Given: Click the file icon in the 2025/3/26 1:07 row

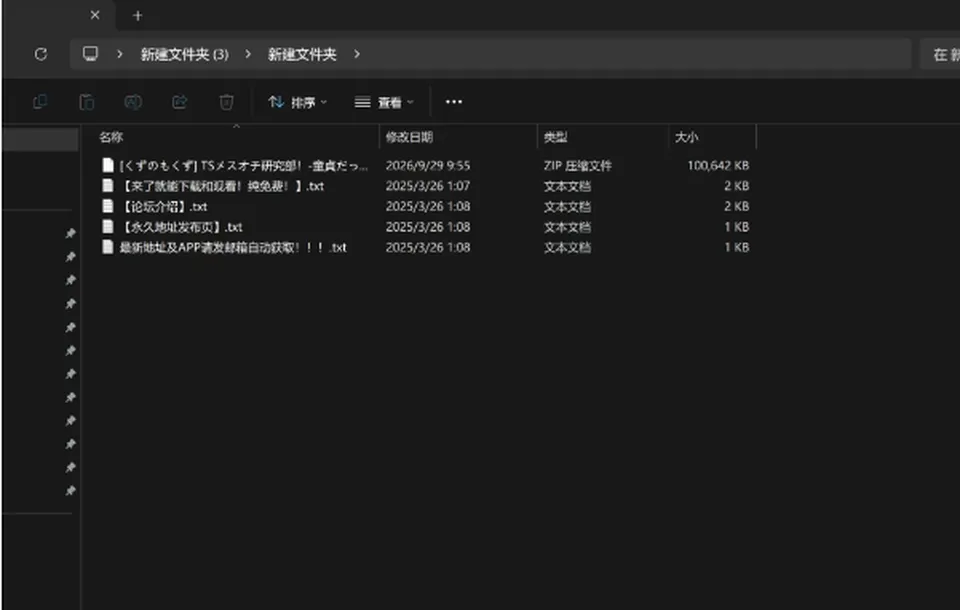Looking at the screenshot, I should 108,186.
